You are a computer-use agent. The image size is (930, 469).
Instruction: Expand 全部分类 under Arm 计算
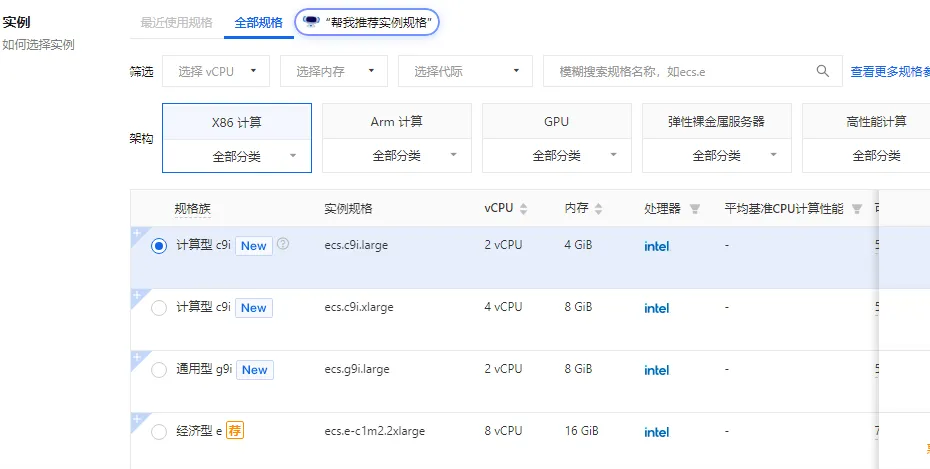point(397,157)
